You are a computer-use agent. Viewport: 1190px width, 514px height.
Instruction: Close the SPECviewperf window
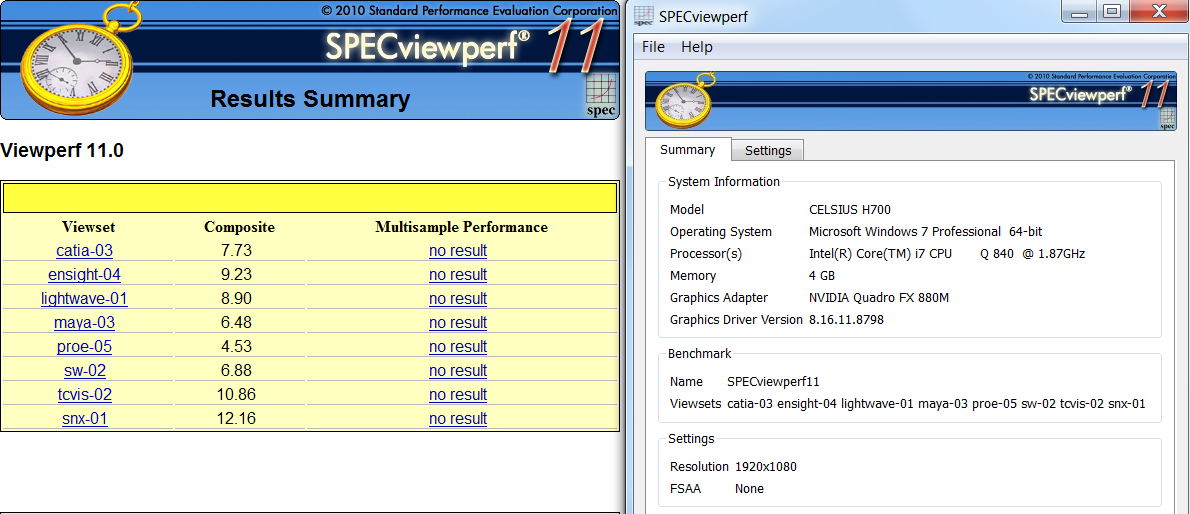pos(1159,11)
